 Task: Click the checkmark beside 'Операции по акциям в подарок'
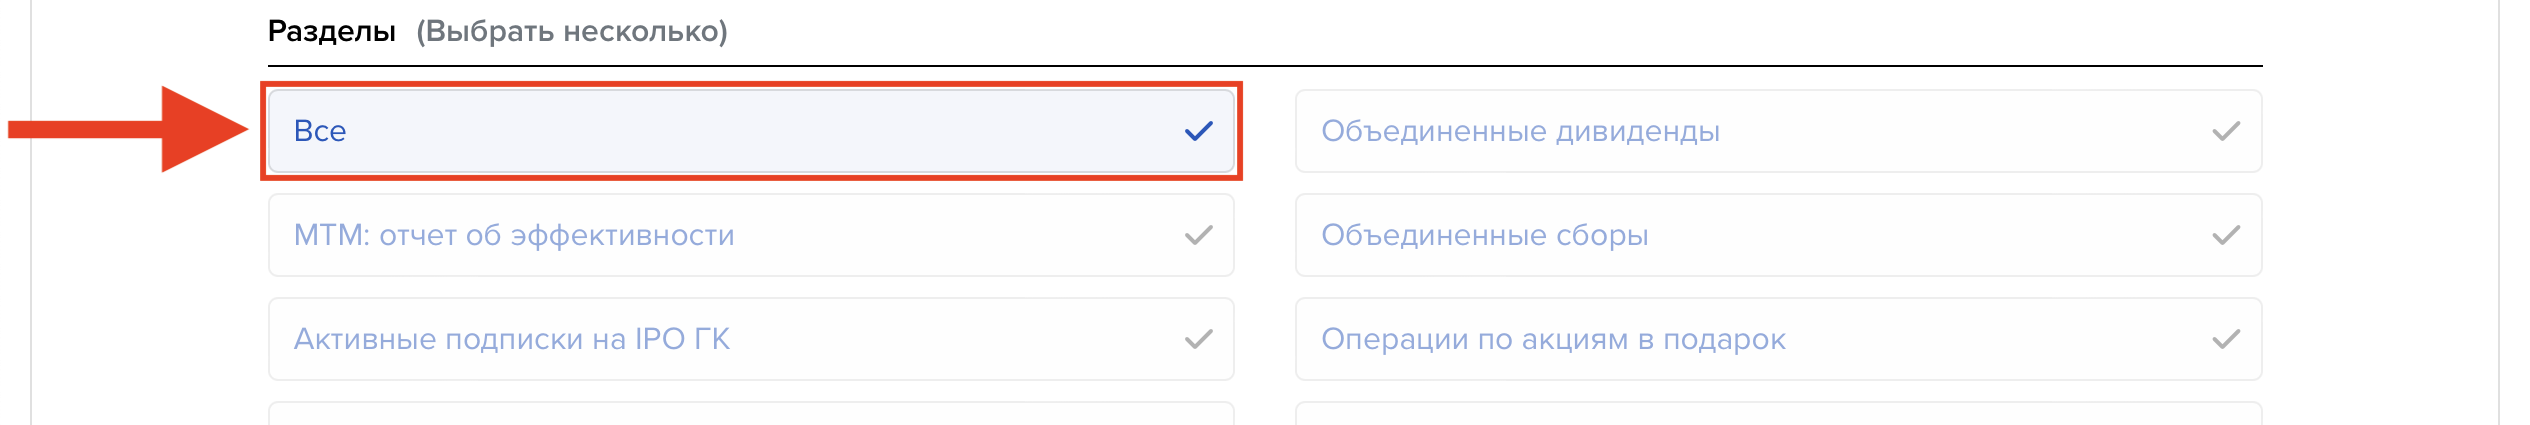pyautogui.click(x=2225, y=339)
